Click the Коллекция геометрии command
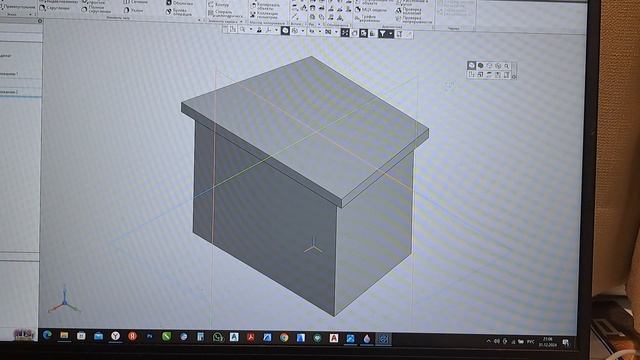 [264, 15]
